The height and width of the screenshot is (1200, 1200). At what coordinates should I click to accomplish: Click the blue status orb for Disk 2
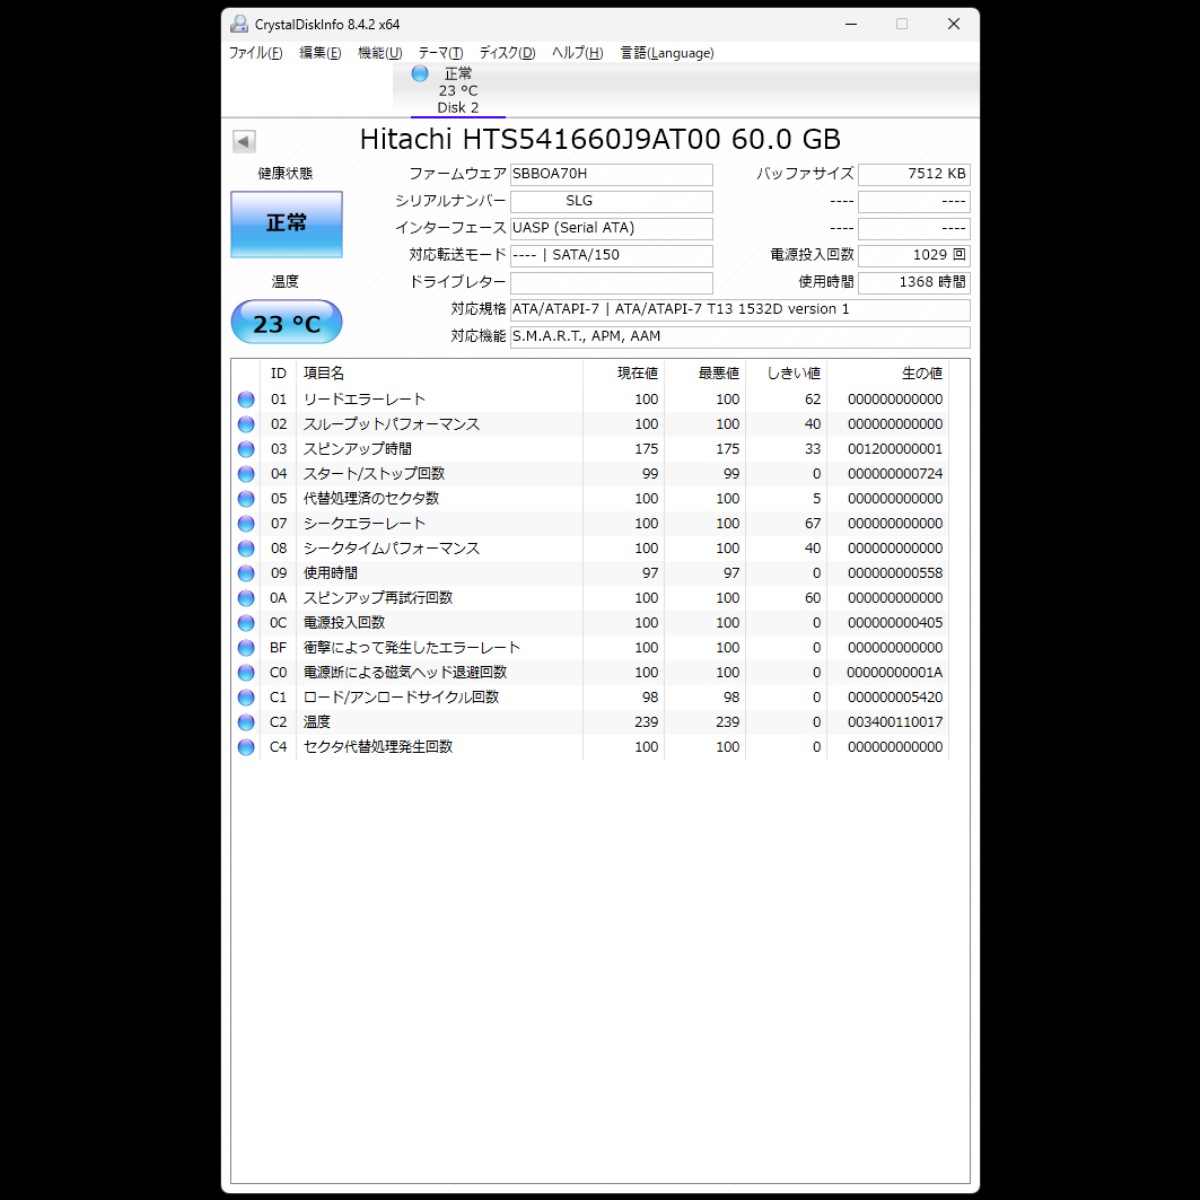point(420,73)
